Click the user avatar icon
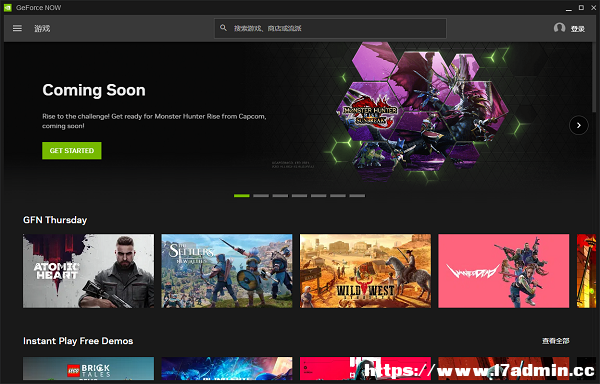Image resolution: width=600 pixels, height=384 pixels. (x=559, y=28)
